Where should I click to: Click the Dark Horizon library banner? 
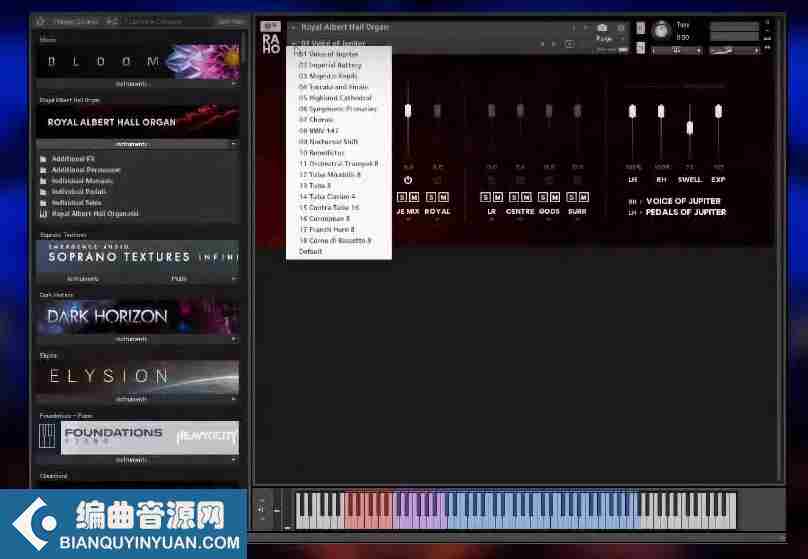tap(138, 316)
